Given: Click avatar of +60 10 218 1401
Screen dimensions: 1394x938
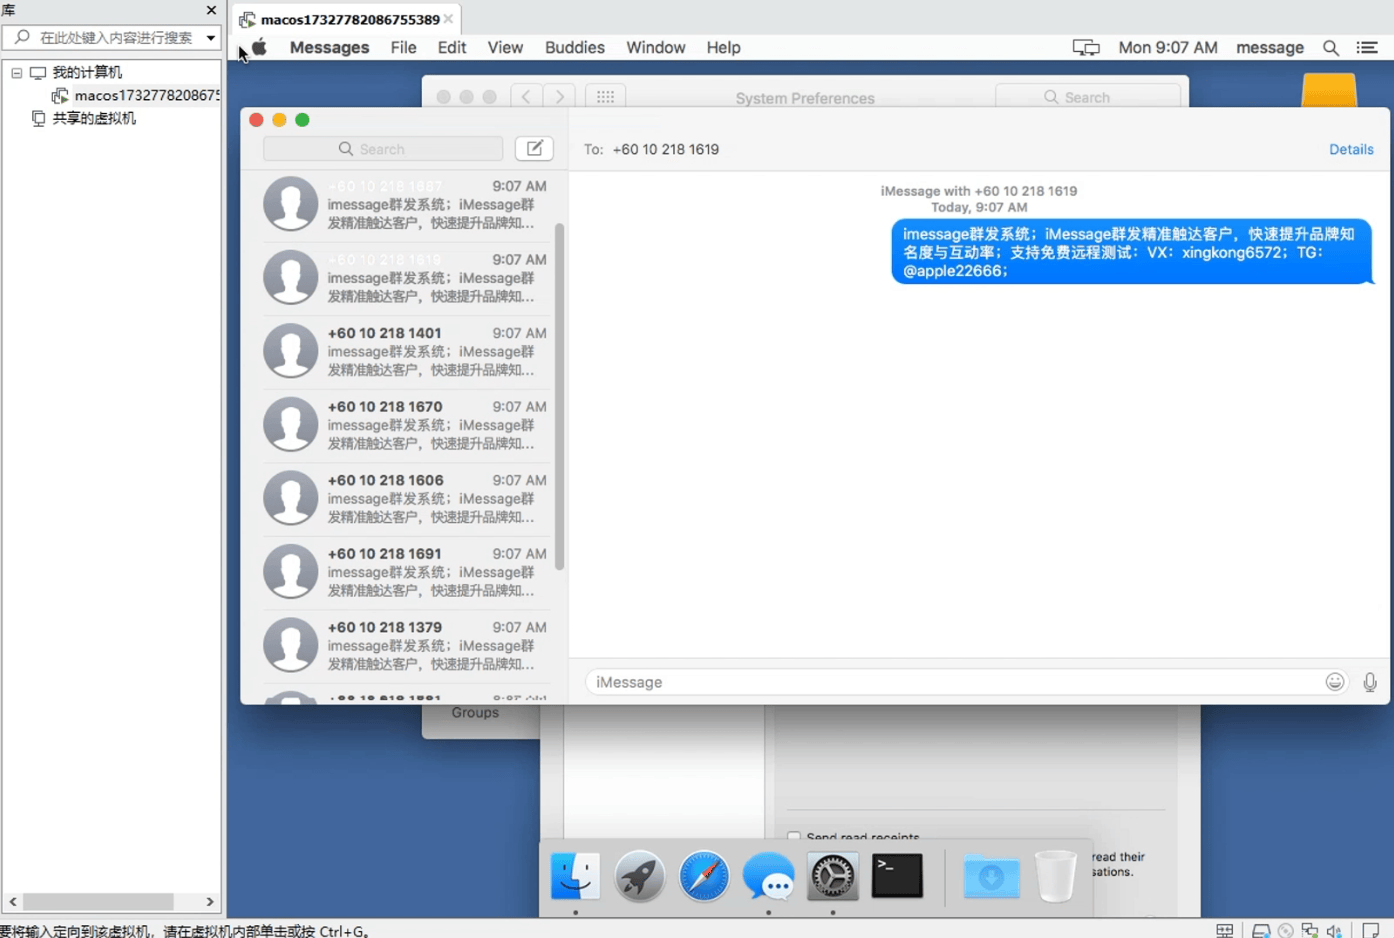Looking at the screenshot, I should (290, 351).
